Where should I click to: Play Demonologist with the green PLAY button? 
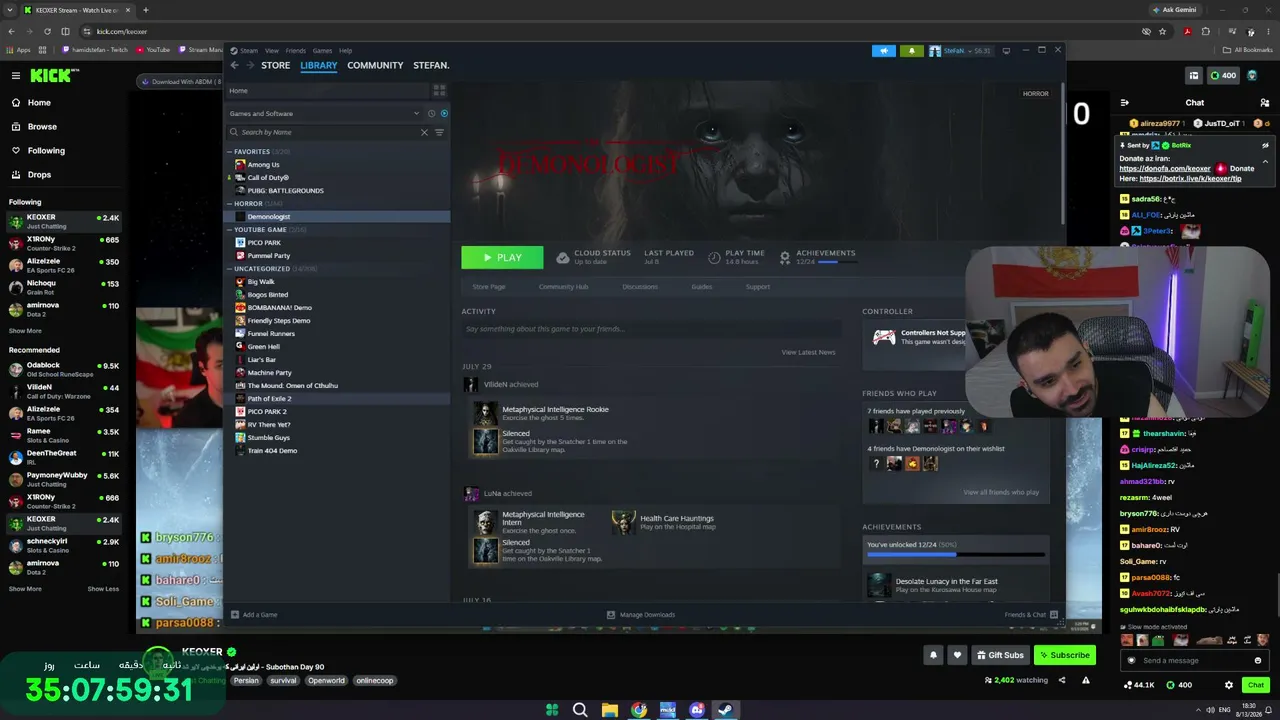tap(502, 258)
